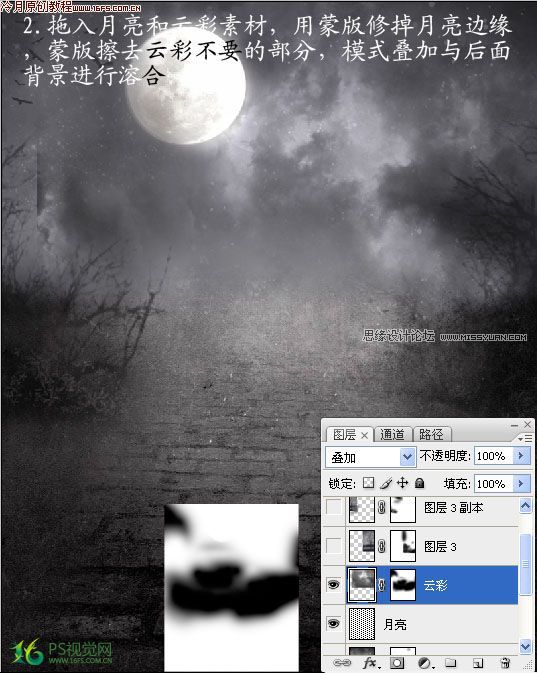This screenshot has height=673, width=537.
Task: Open the 叠加 blend mode dropdown
Action: pos(370,457)
